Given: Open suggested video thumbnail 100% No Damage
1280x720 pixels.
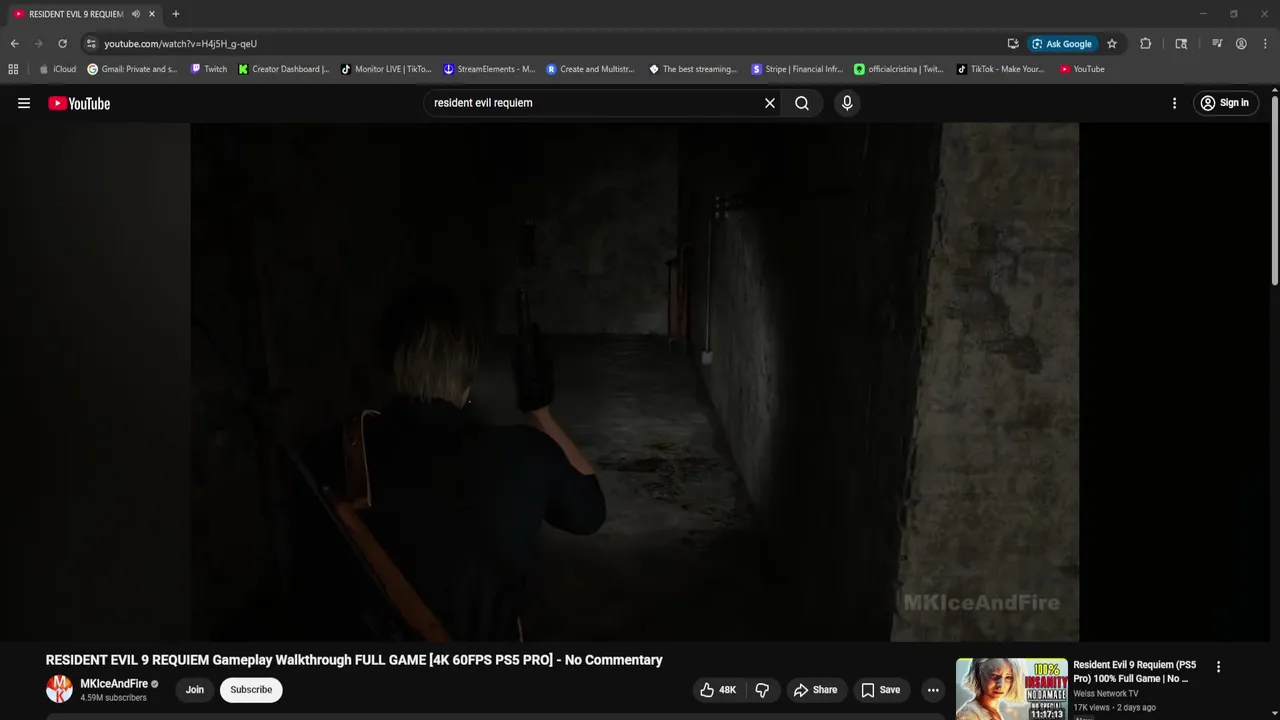Looking at the screenshot, I should click(x=1011, y=688).
